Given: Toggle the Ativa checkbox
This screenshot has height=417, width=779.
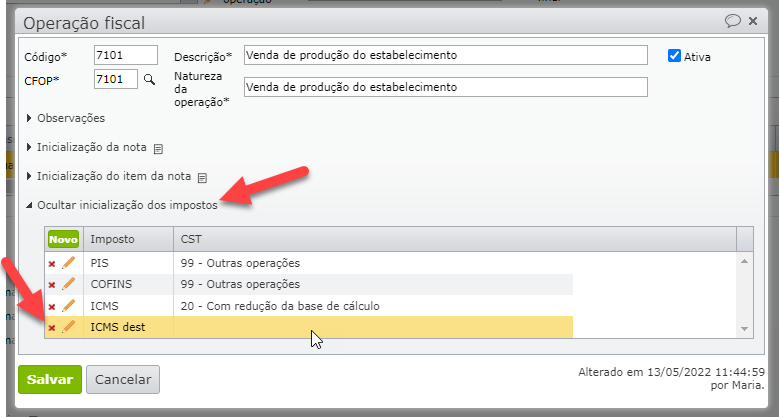Looking at the screenshot, I should pos(674,56).
